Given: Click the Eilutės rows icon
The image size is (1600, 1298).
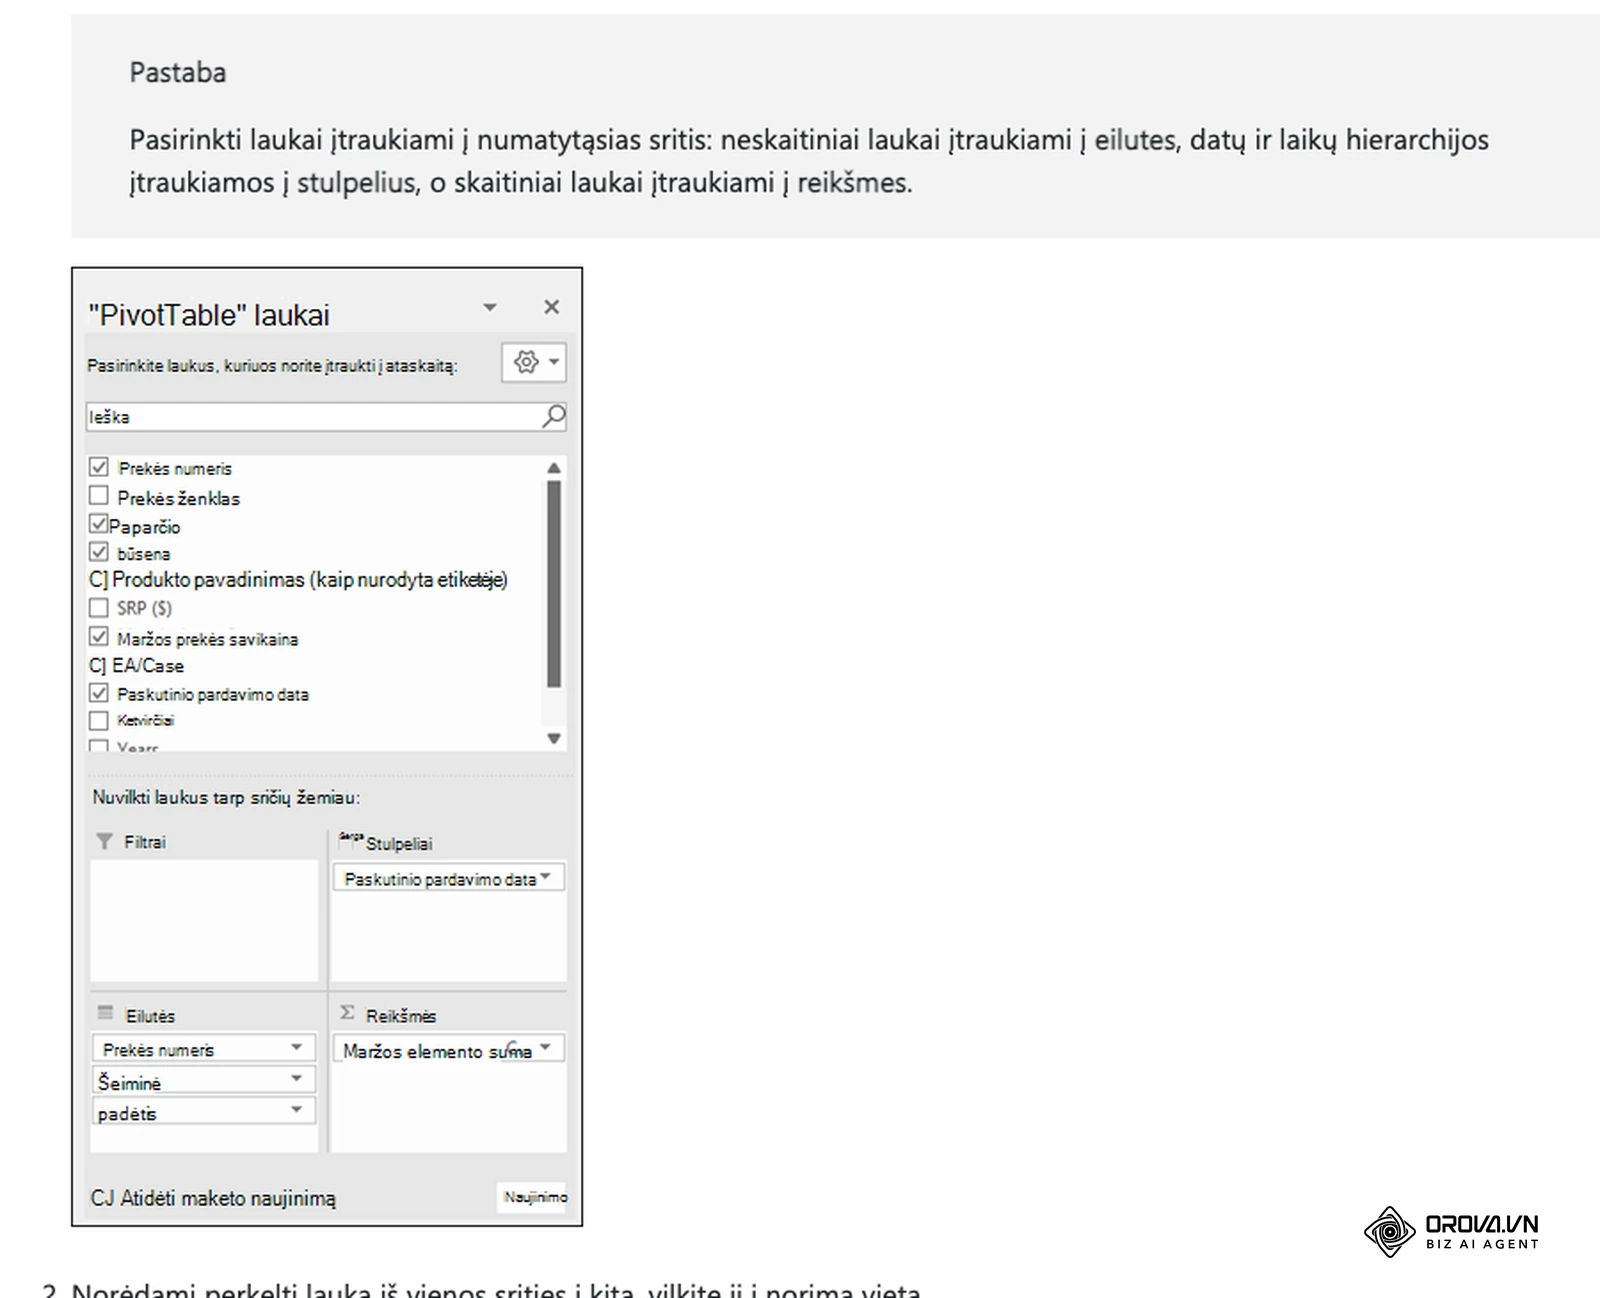Looking at the screenshot, I should click(105, 1014).
